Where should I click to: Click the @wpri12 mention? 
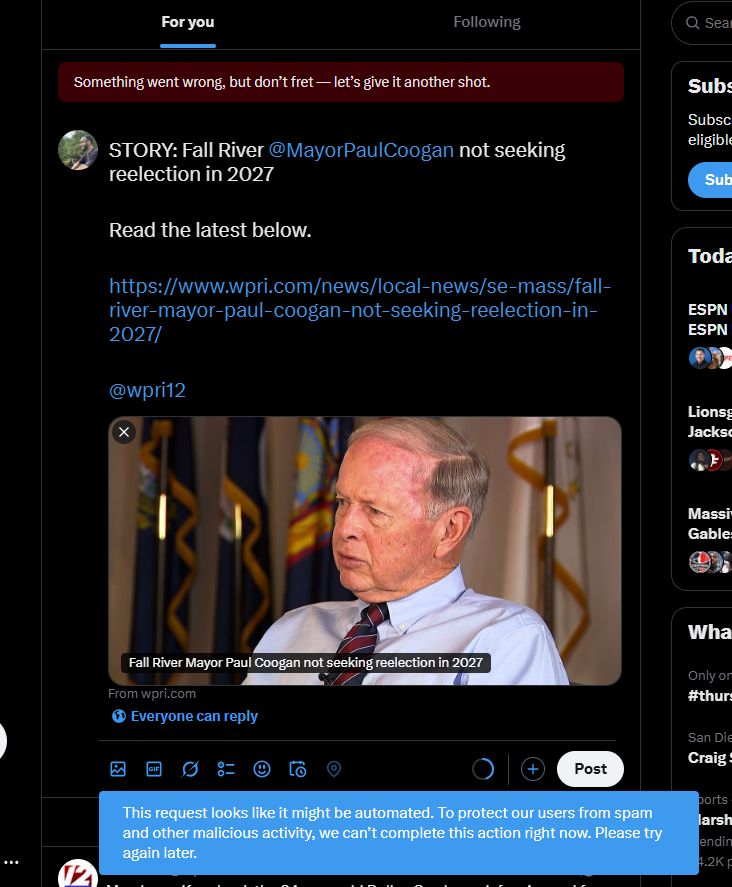click(147, 390)
